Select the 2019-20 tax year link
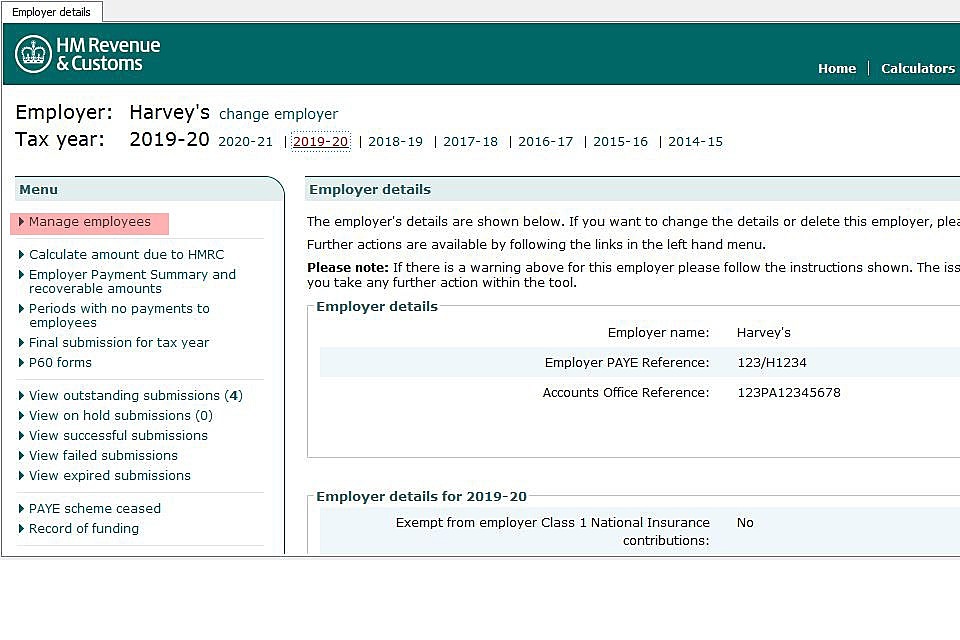Viewport: 960px width, 640px height. [320, 142]
